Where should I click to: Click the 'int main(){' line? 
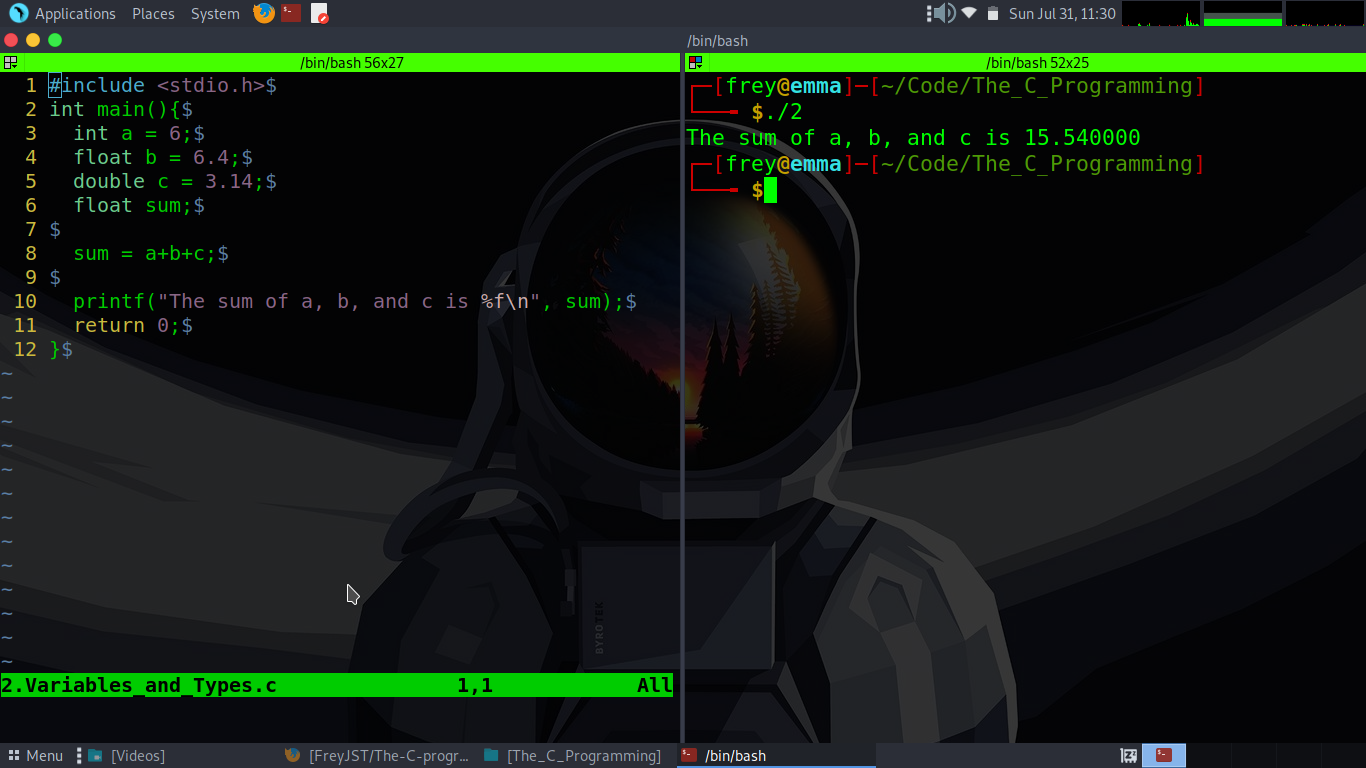click(121, 110)
